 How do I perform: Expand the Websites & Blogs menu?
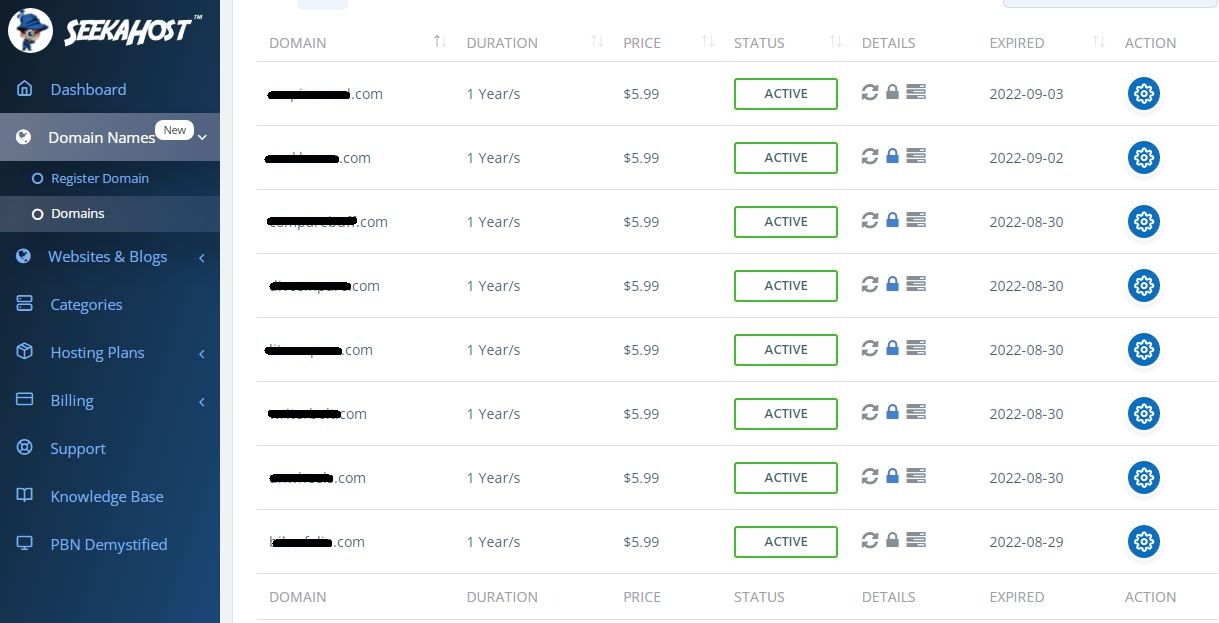point(108,257)
